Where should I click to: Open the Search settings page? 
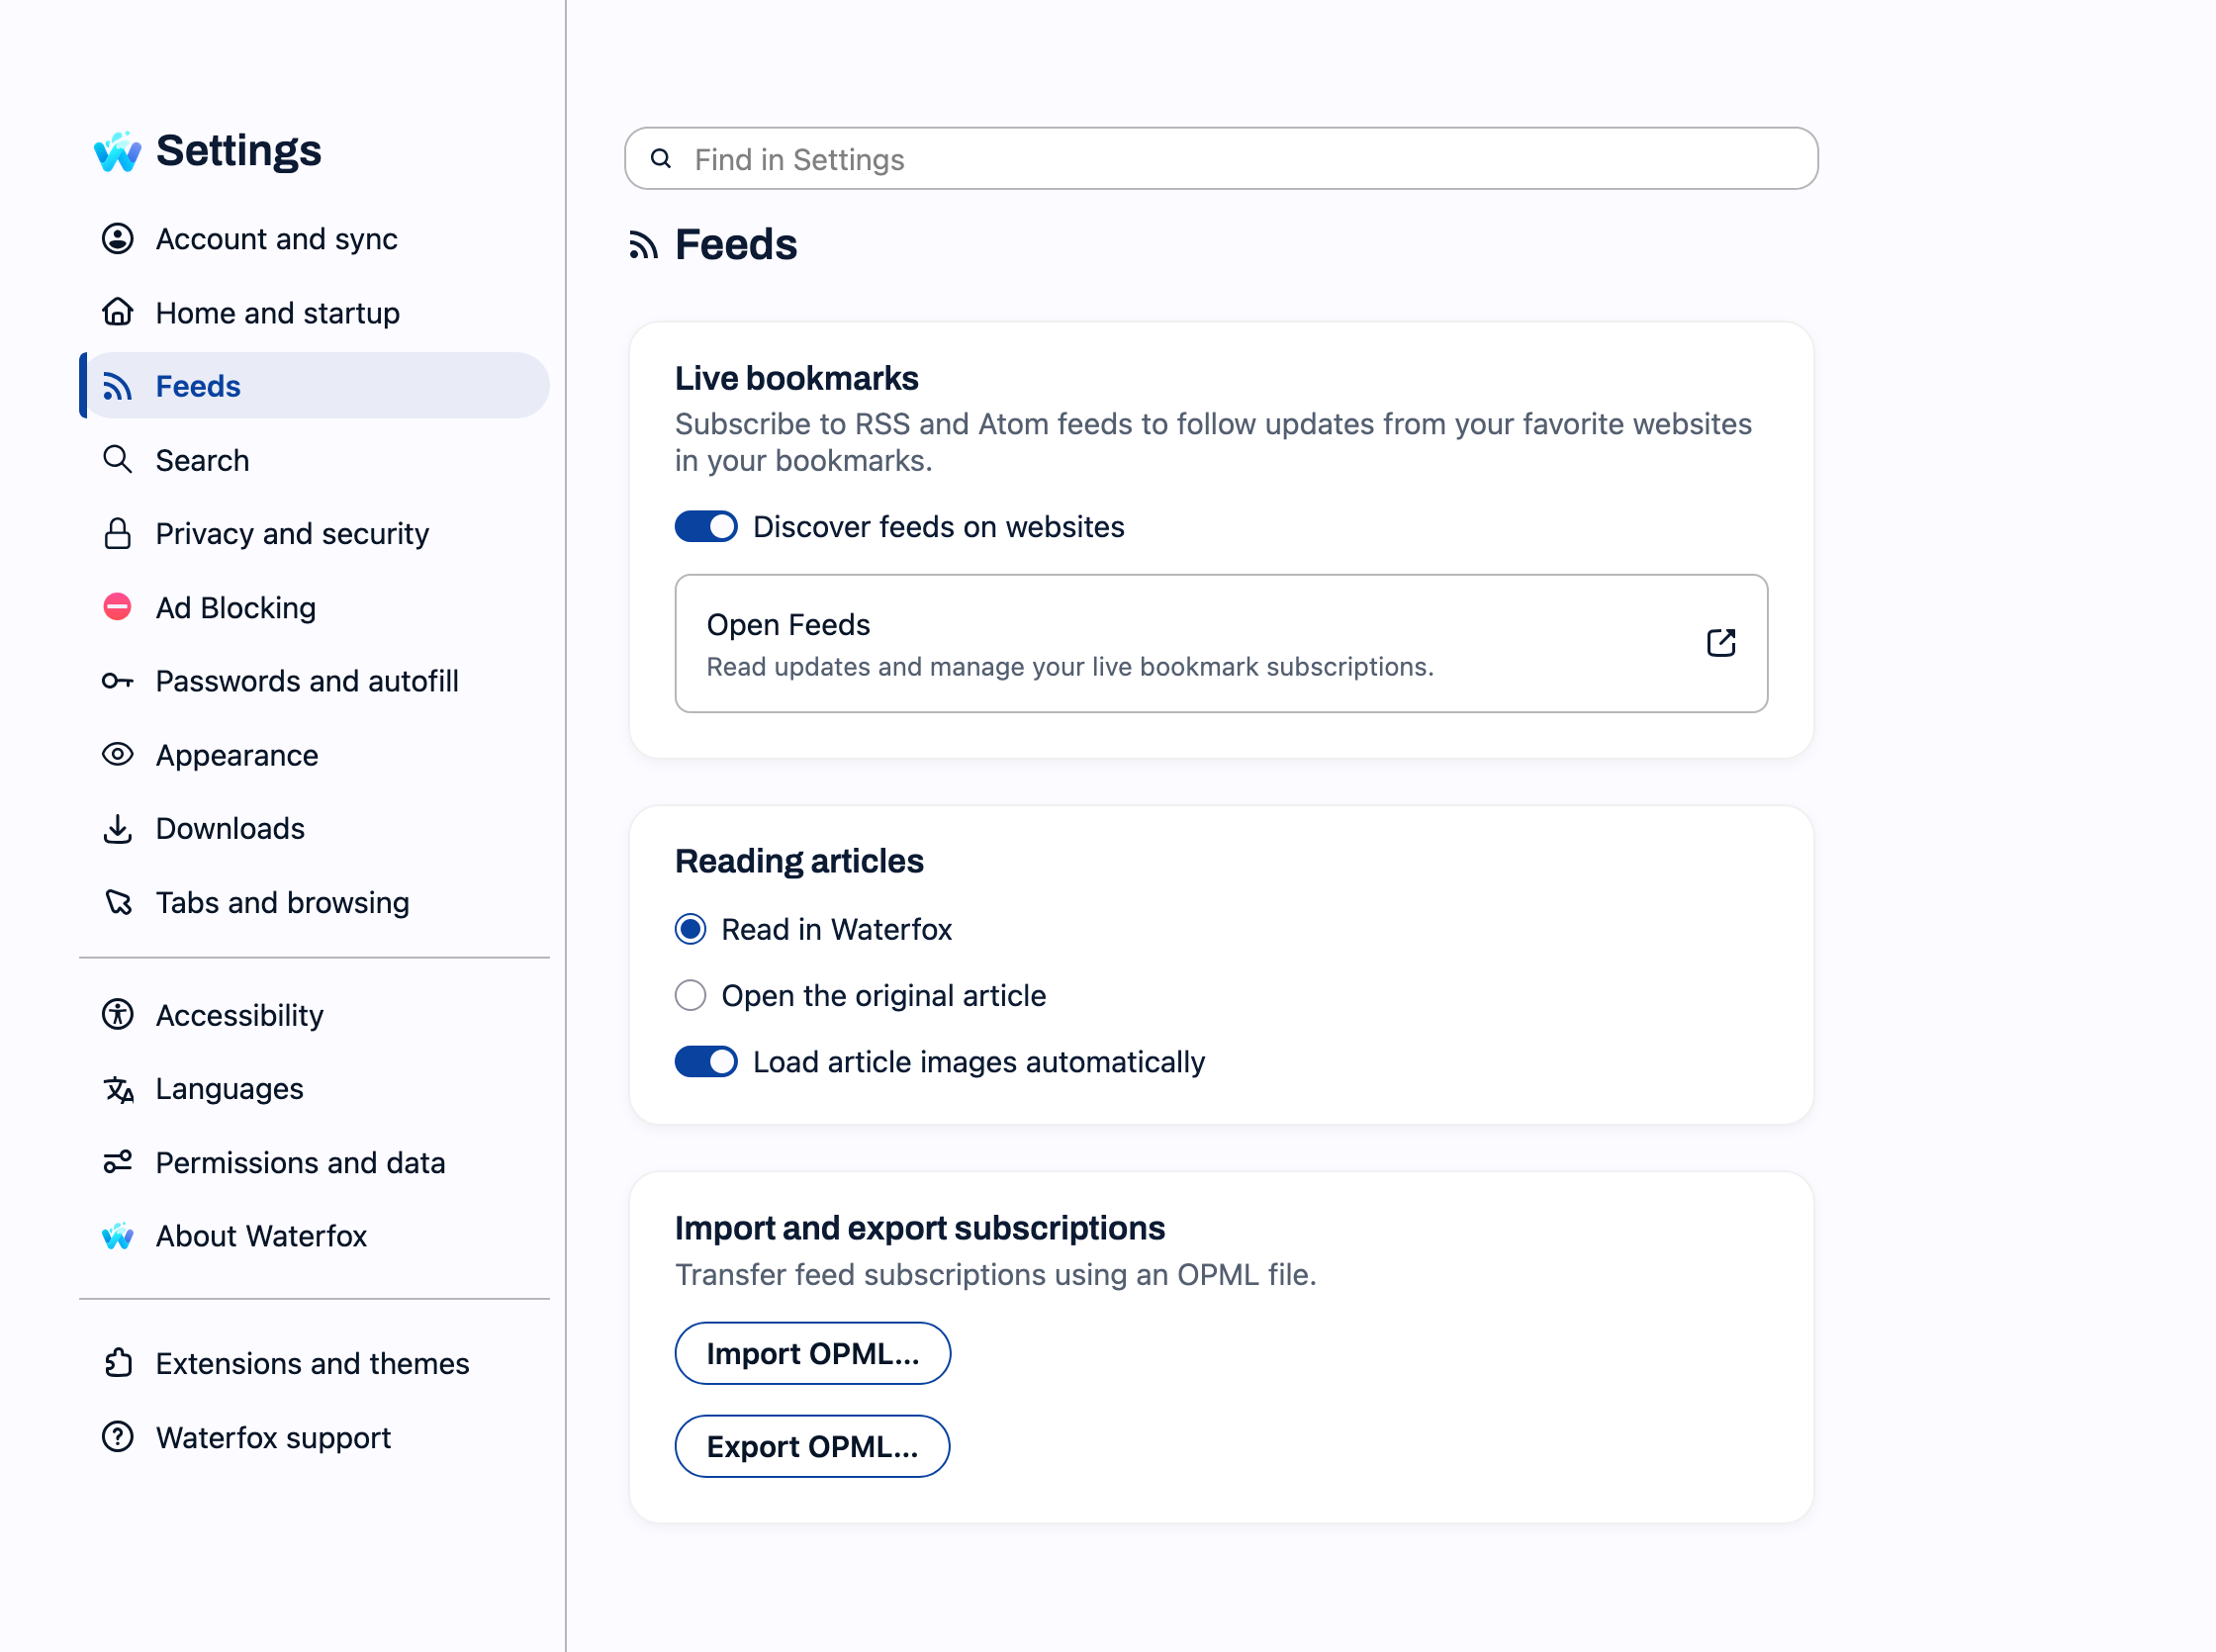(314, 460)
